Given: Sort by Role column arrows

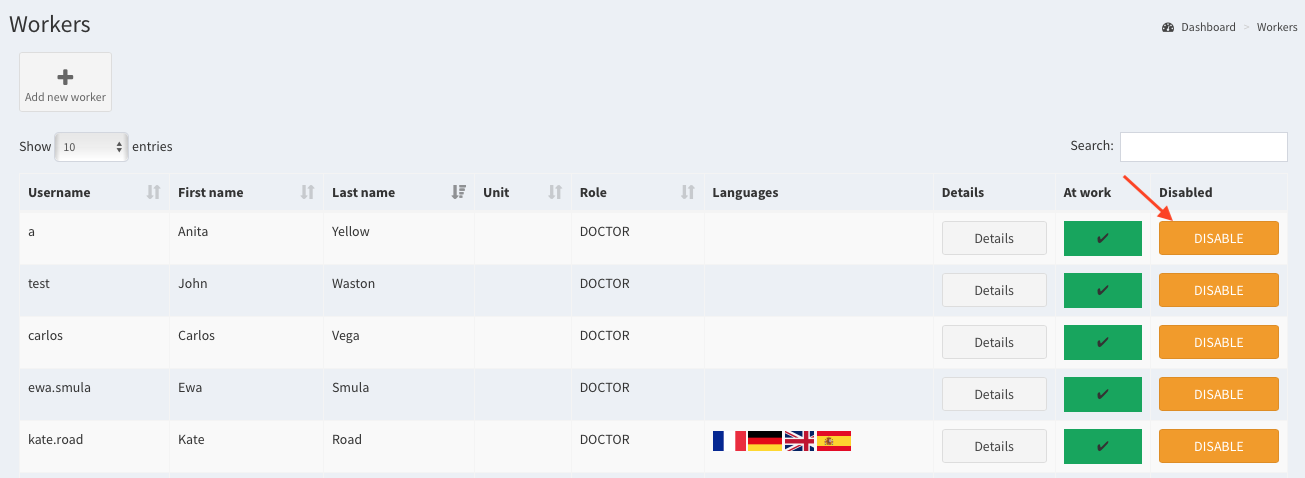Looking at the screenshot, I should (x=688, y=192).
